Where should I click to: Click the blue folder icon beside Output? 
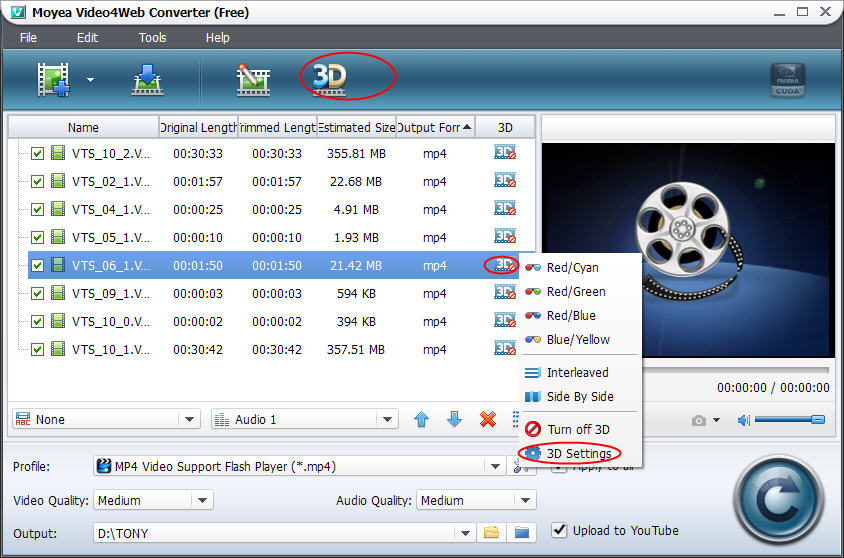click(522, 533)
